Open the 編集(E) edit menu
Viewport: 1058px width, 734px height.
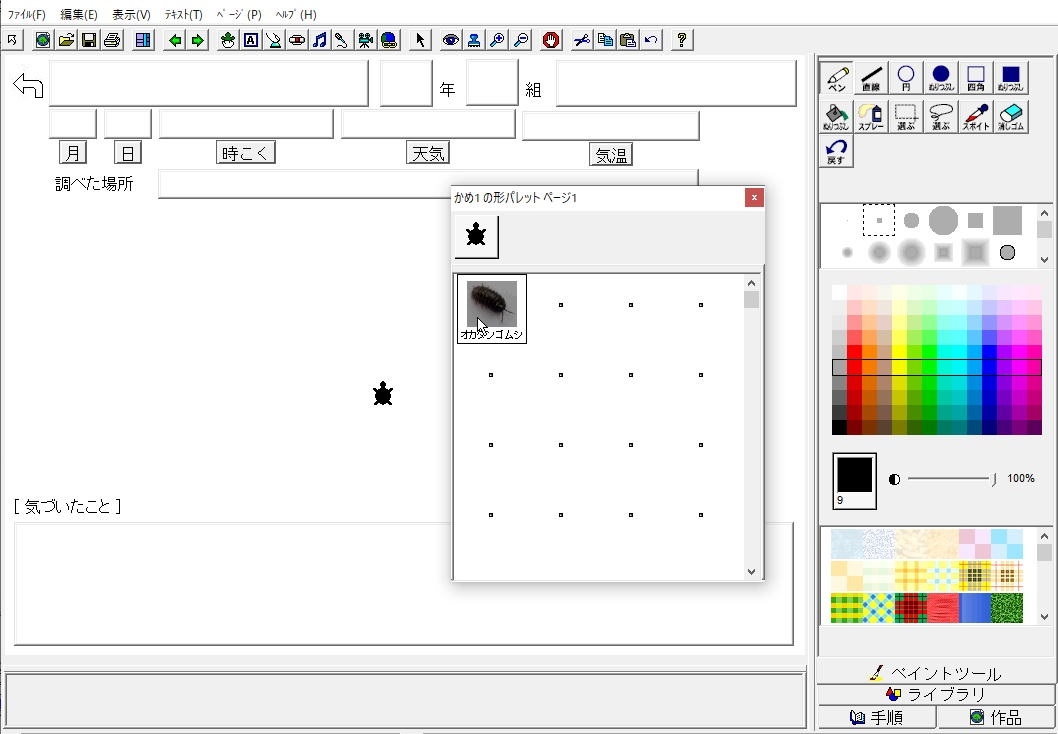click(x=79, y=15)
